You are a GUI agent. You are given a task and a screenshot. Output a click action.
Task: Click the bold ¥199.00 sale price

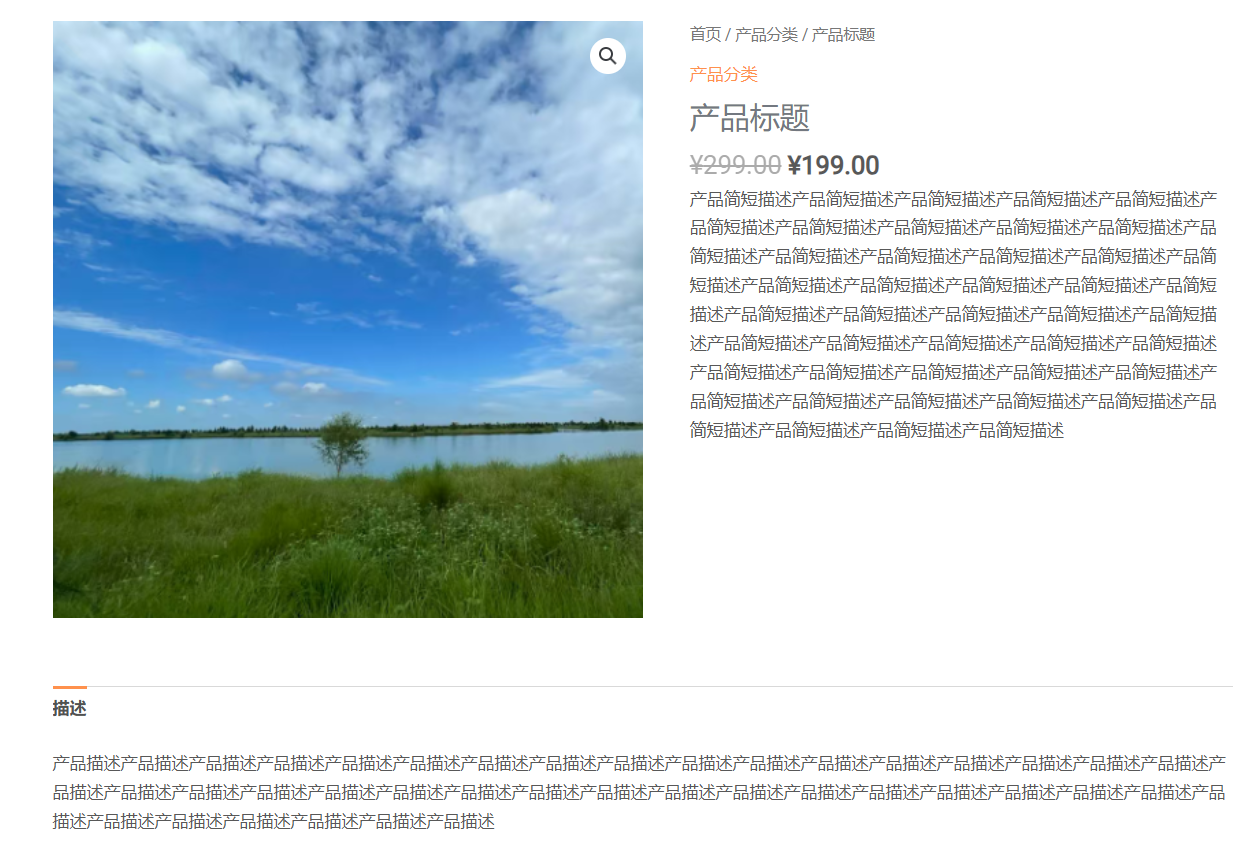click(x=833, y=165)
